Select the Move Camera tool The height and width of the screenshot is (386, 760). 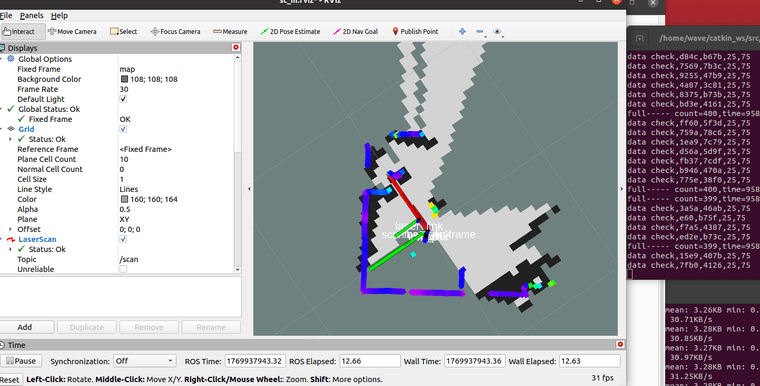pyautogui.click(x=72, y=32)
